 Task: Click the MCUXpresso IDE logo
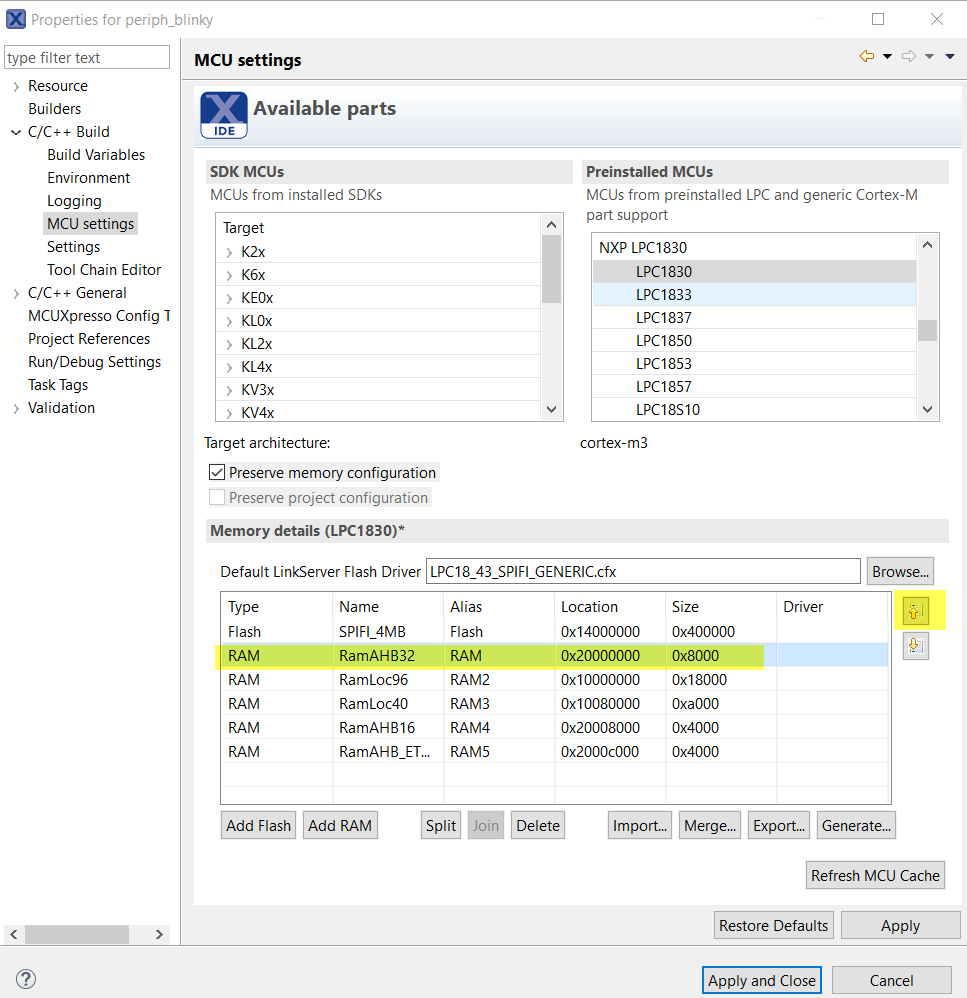(223, 115)
